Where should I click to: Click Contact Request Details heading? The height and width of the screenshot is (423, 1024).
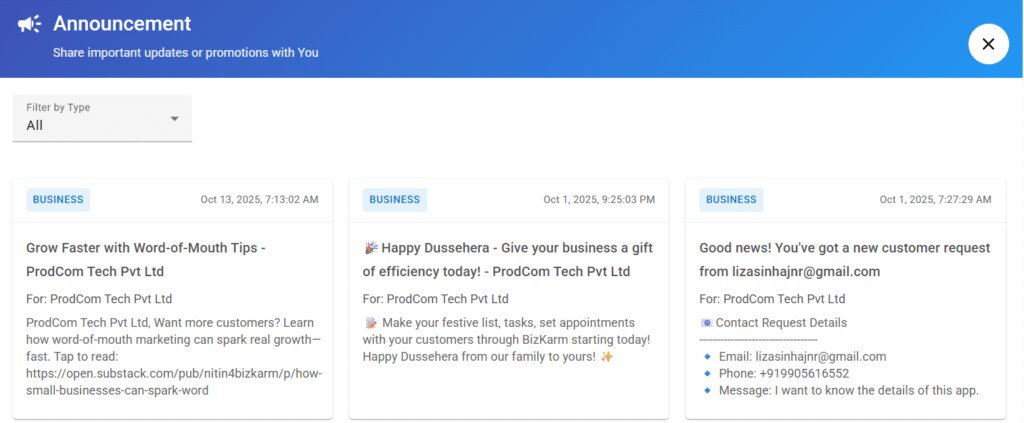click(781, 323)
